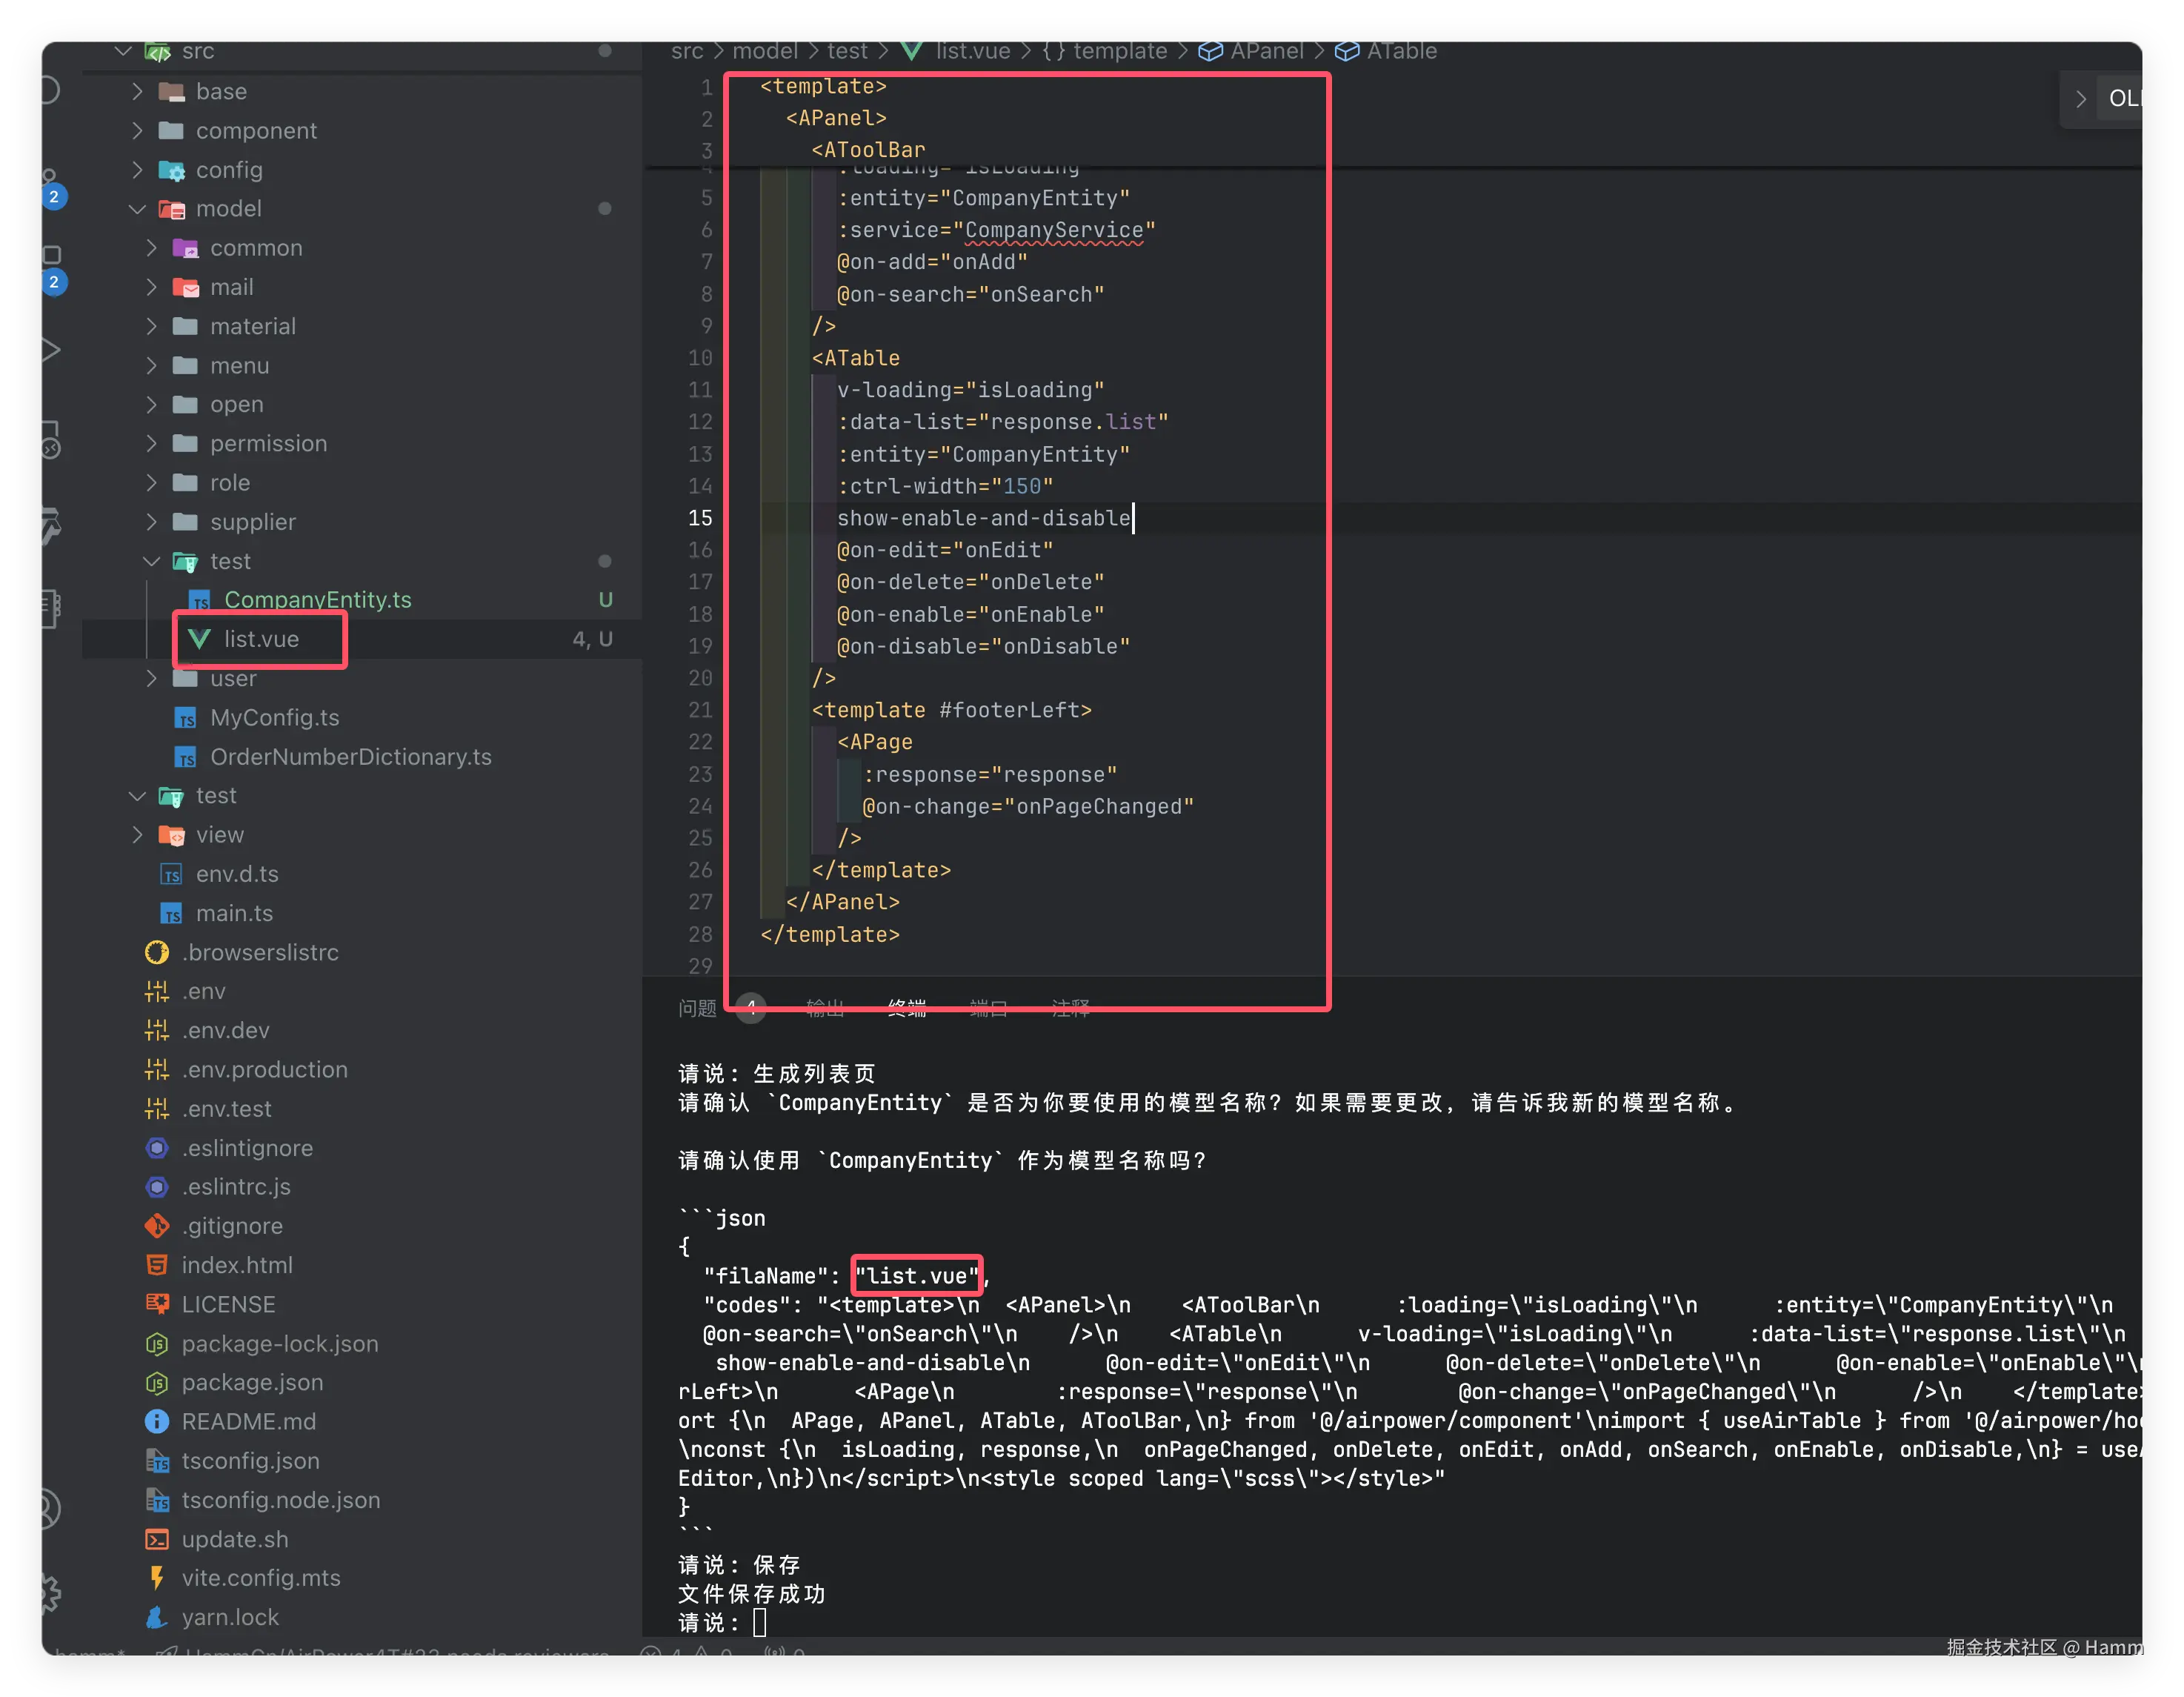2184x1697 pixels.
Task: Click the .gitignore git icon
Action: coord(157,1226)
